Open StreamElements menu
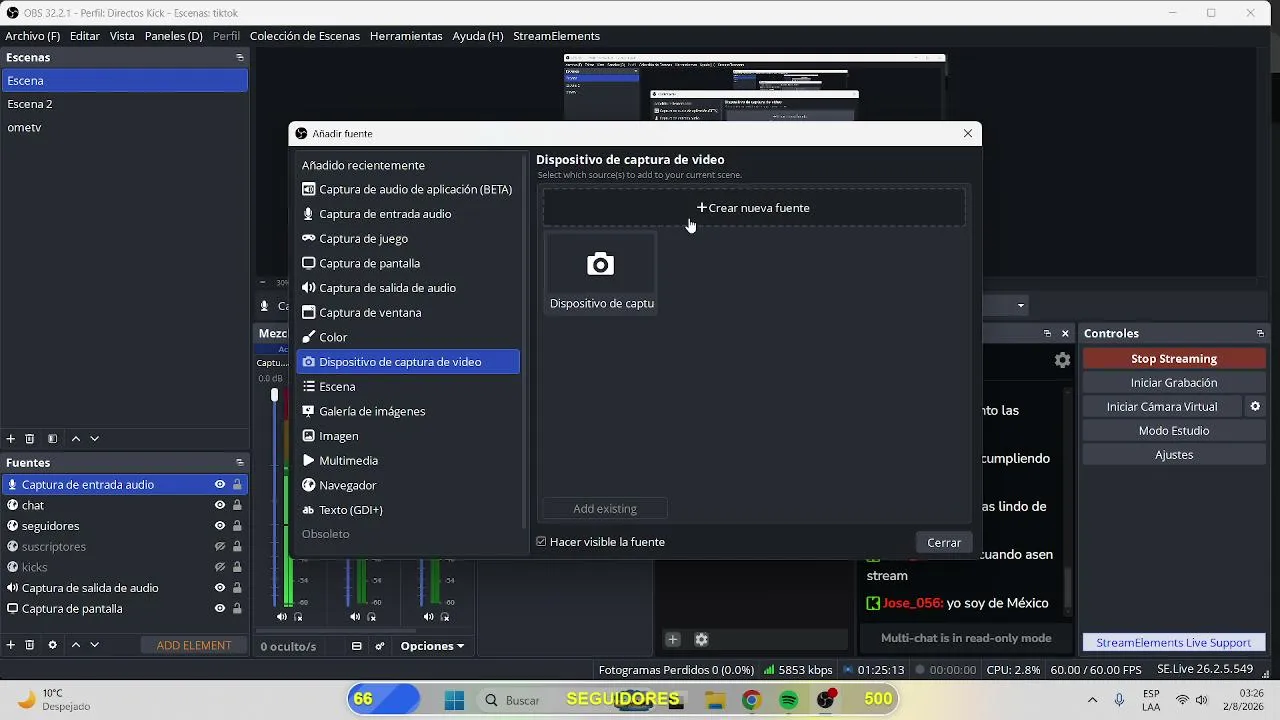 point(556,36)
